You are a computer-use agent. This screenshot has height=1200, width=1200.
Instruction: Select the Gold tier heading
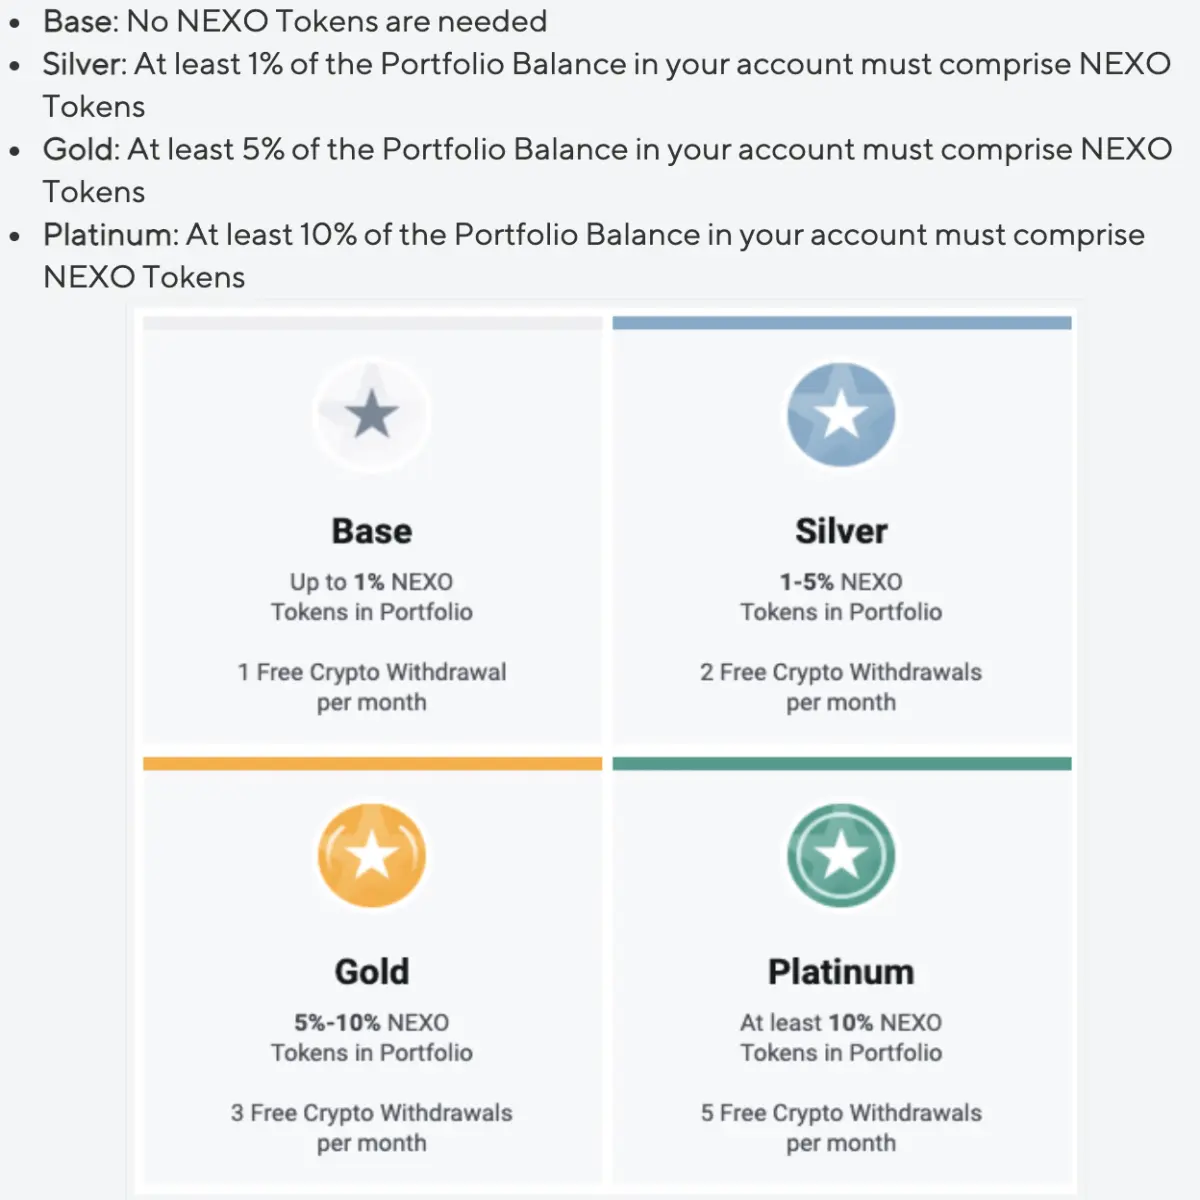tap(372, 971)
